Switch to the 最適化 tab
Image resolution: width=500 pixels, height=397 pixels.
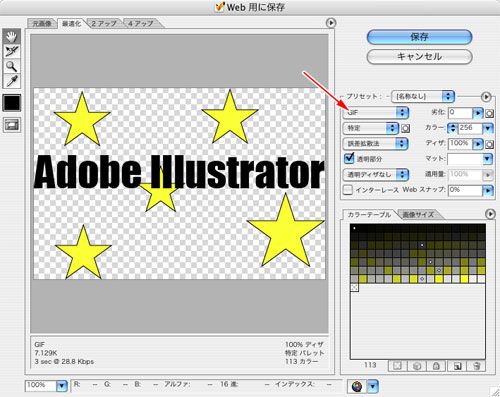point(71,24)
